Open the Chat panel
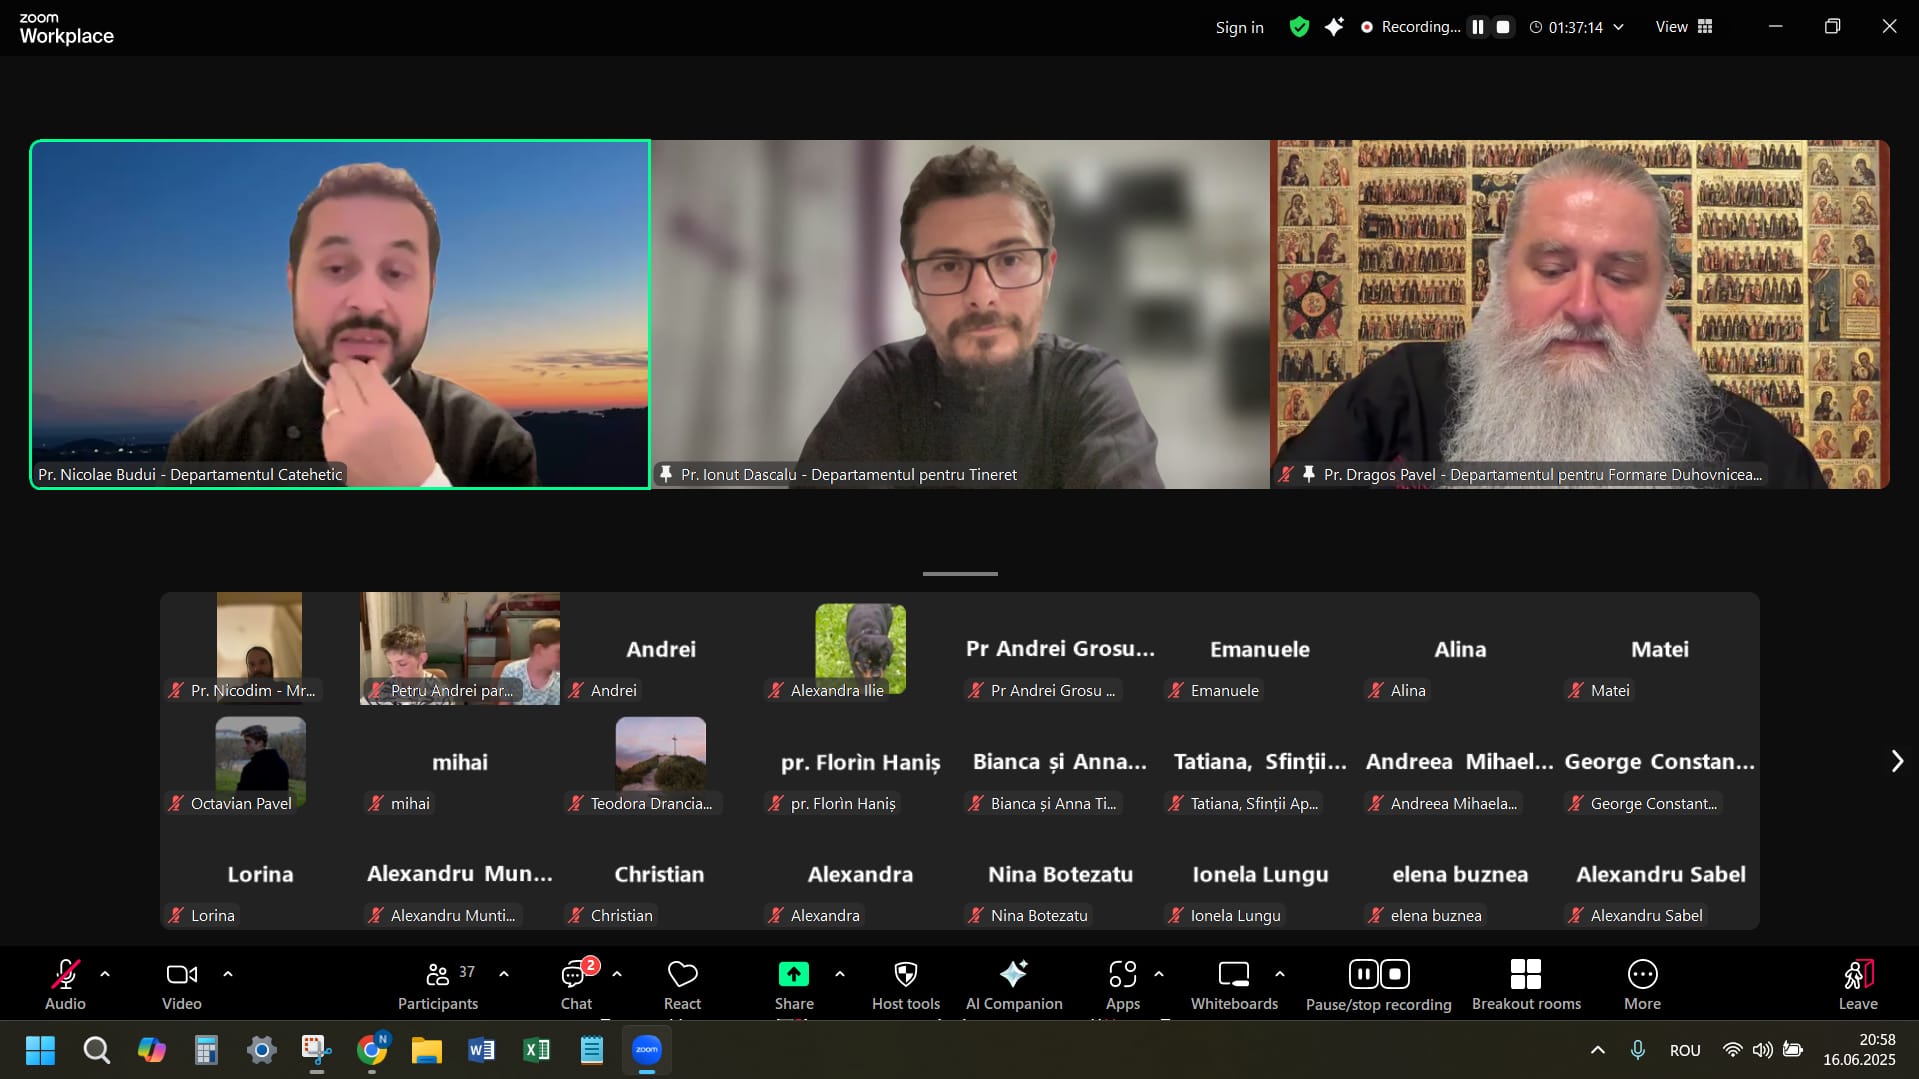This screenshot has height=1079, width=1919. [576, 985]
